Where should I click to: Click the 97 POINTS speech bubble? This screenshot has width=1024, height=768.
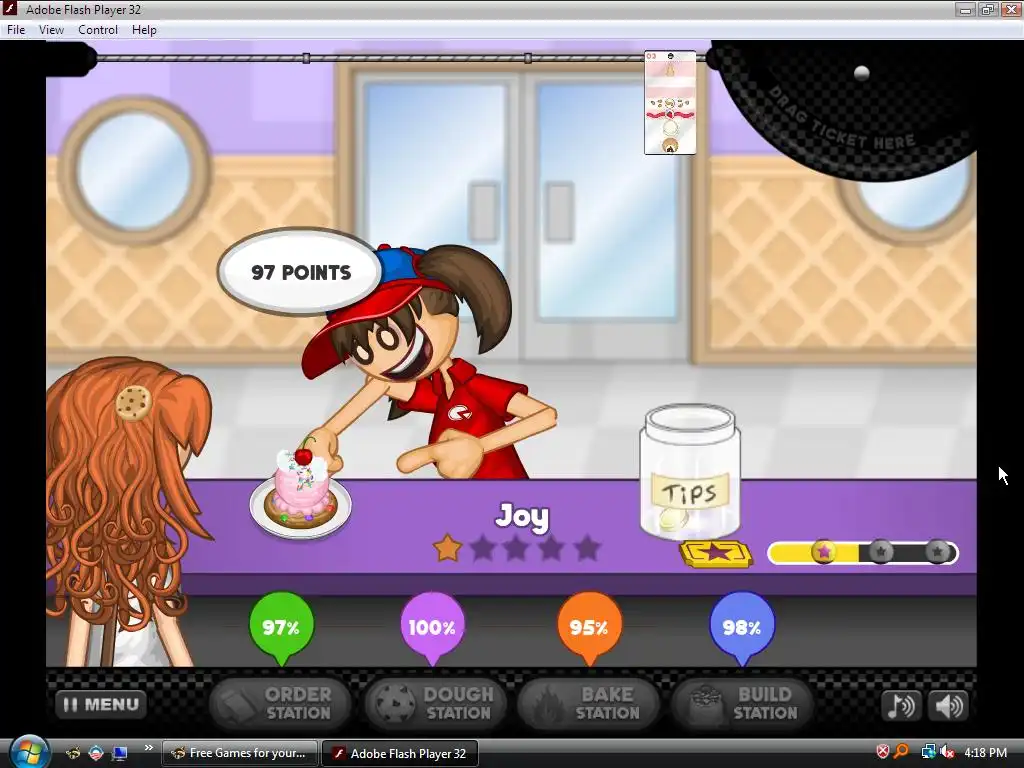coord(300,272)
